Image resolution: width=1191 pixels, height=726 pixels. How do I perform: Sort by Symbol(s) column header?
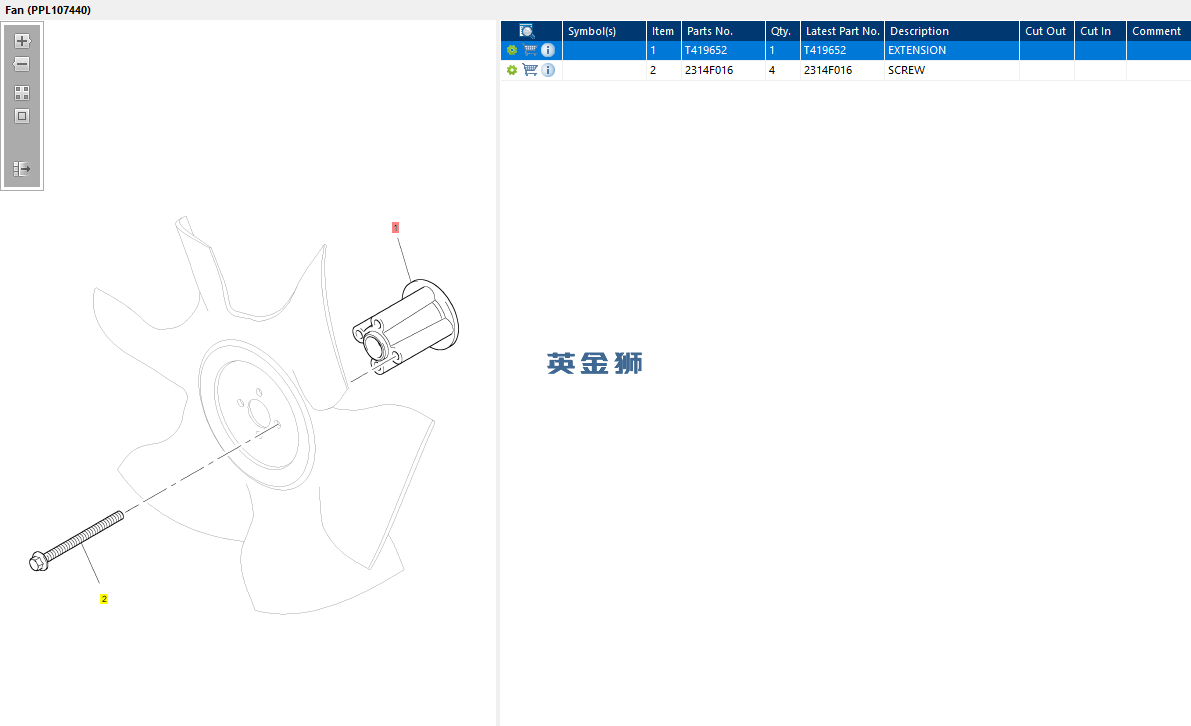point(604,31)
